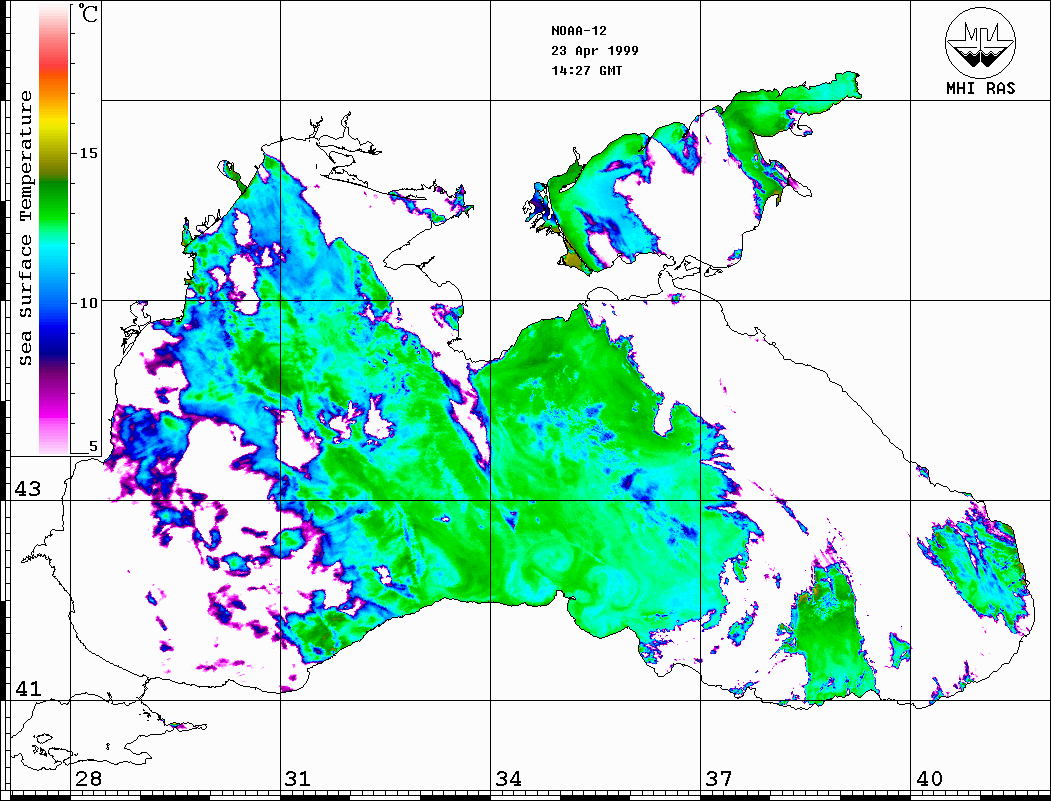Click longitude label "40"
Viewport: 1051px width, 801px height.
[x=929, y=779]
